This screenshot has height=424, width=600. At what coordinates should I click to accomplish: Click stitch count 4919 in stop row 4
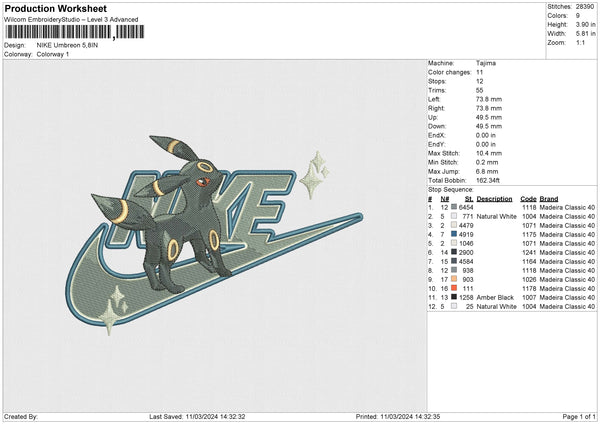click(x=466, y=235)
